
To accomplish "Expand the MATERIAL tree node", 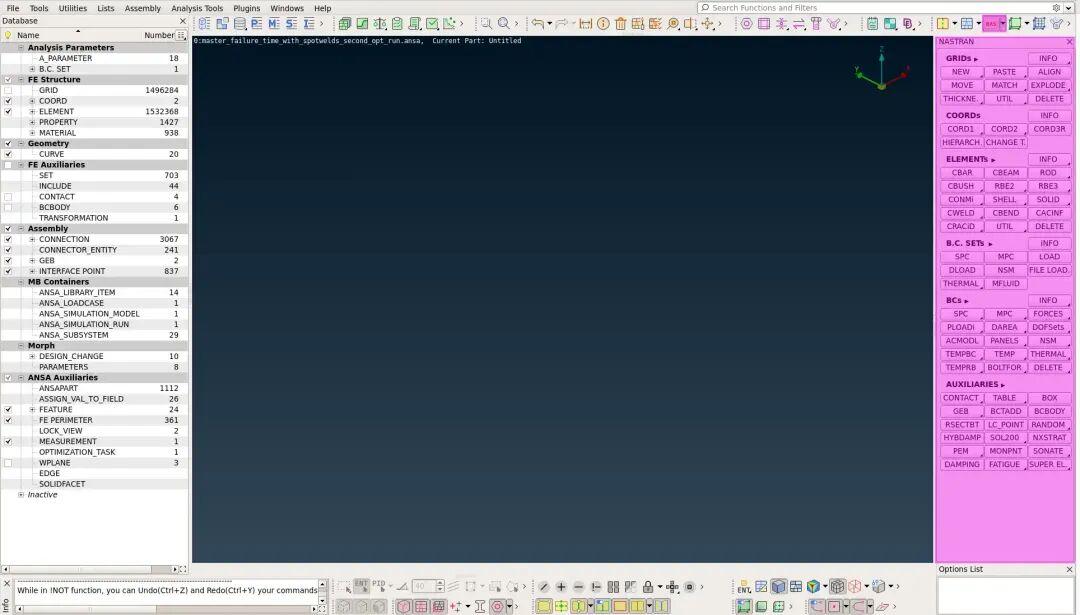I will click(x=32, y=133).
